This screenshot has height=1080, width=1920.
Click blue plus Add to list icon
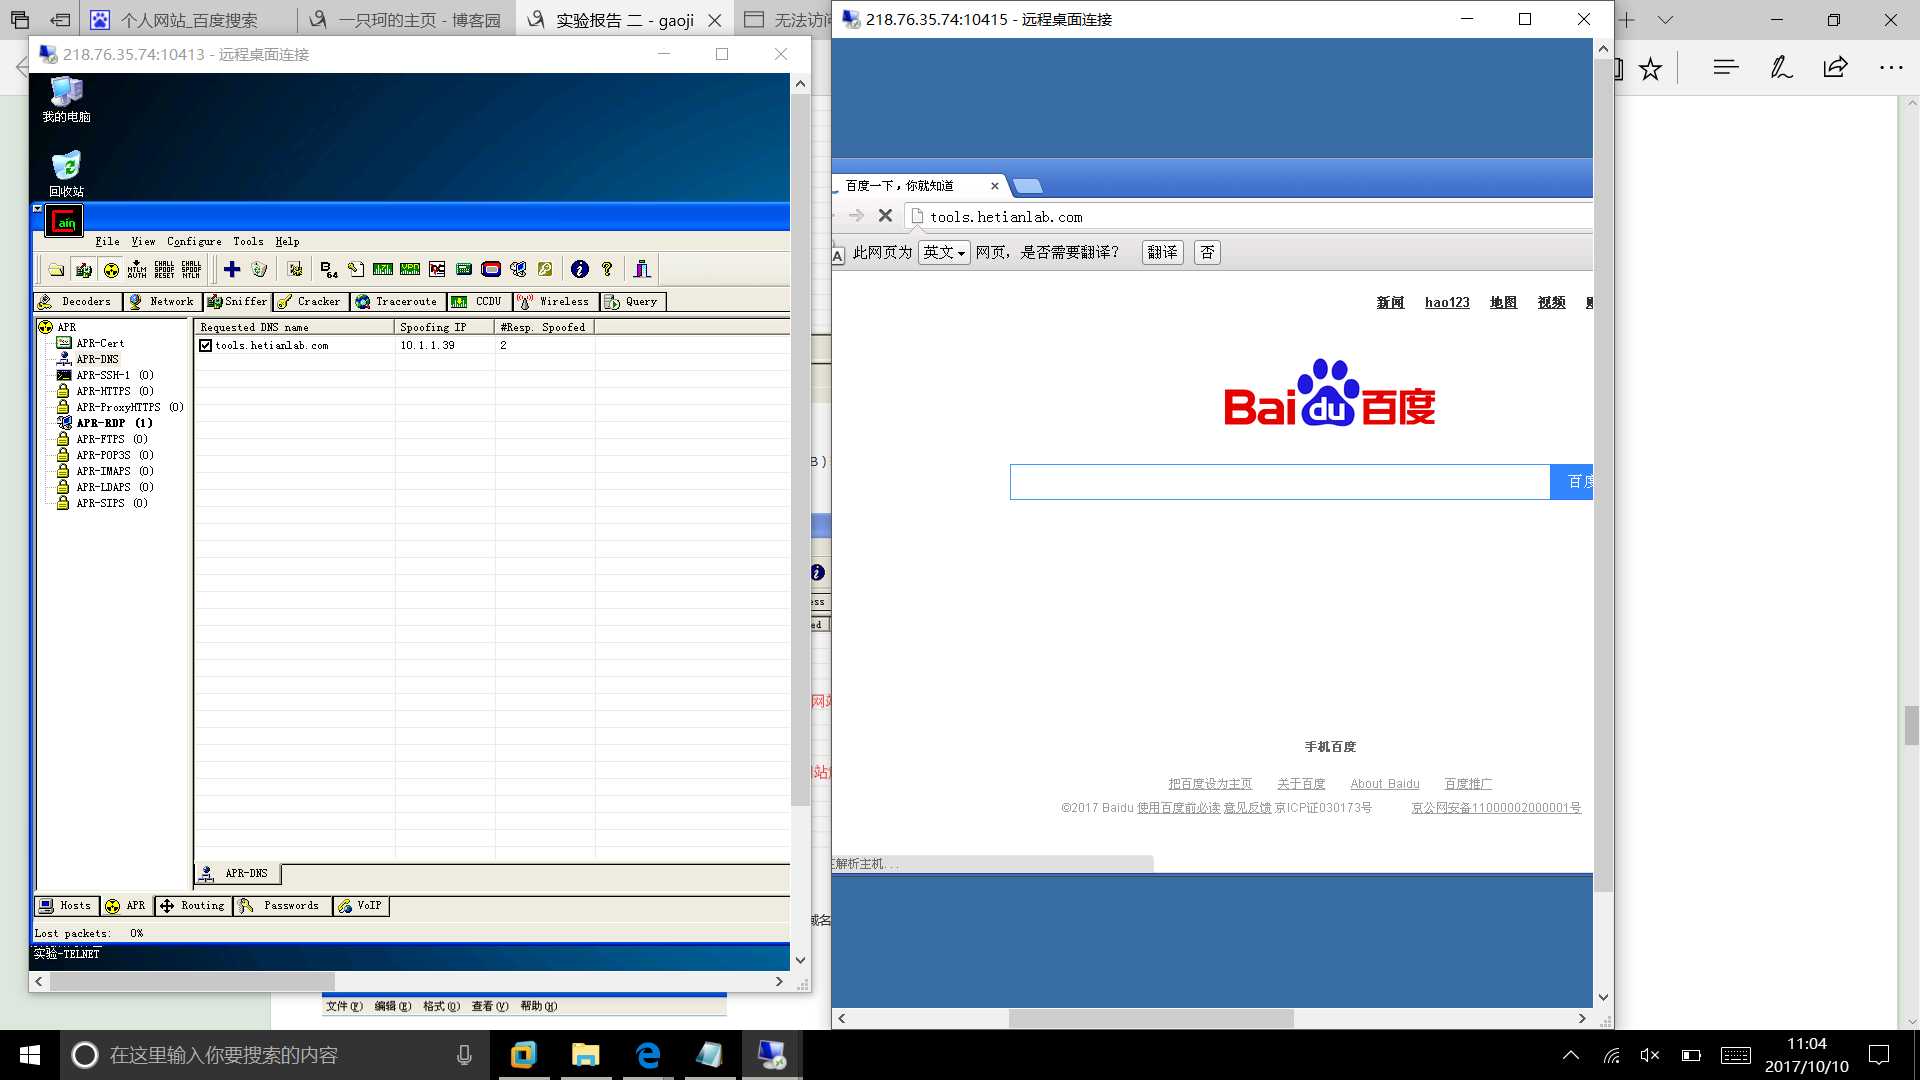pos(232,269)
